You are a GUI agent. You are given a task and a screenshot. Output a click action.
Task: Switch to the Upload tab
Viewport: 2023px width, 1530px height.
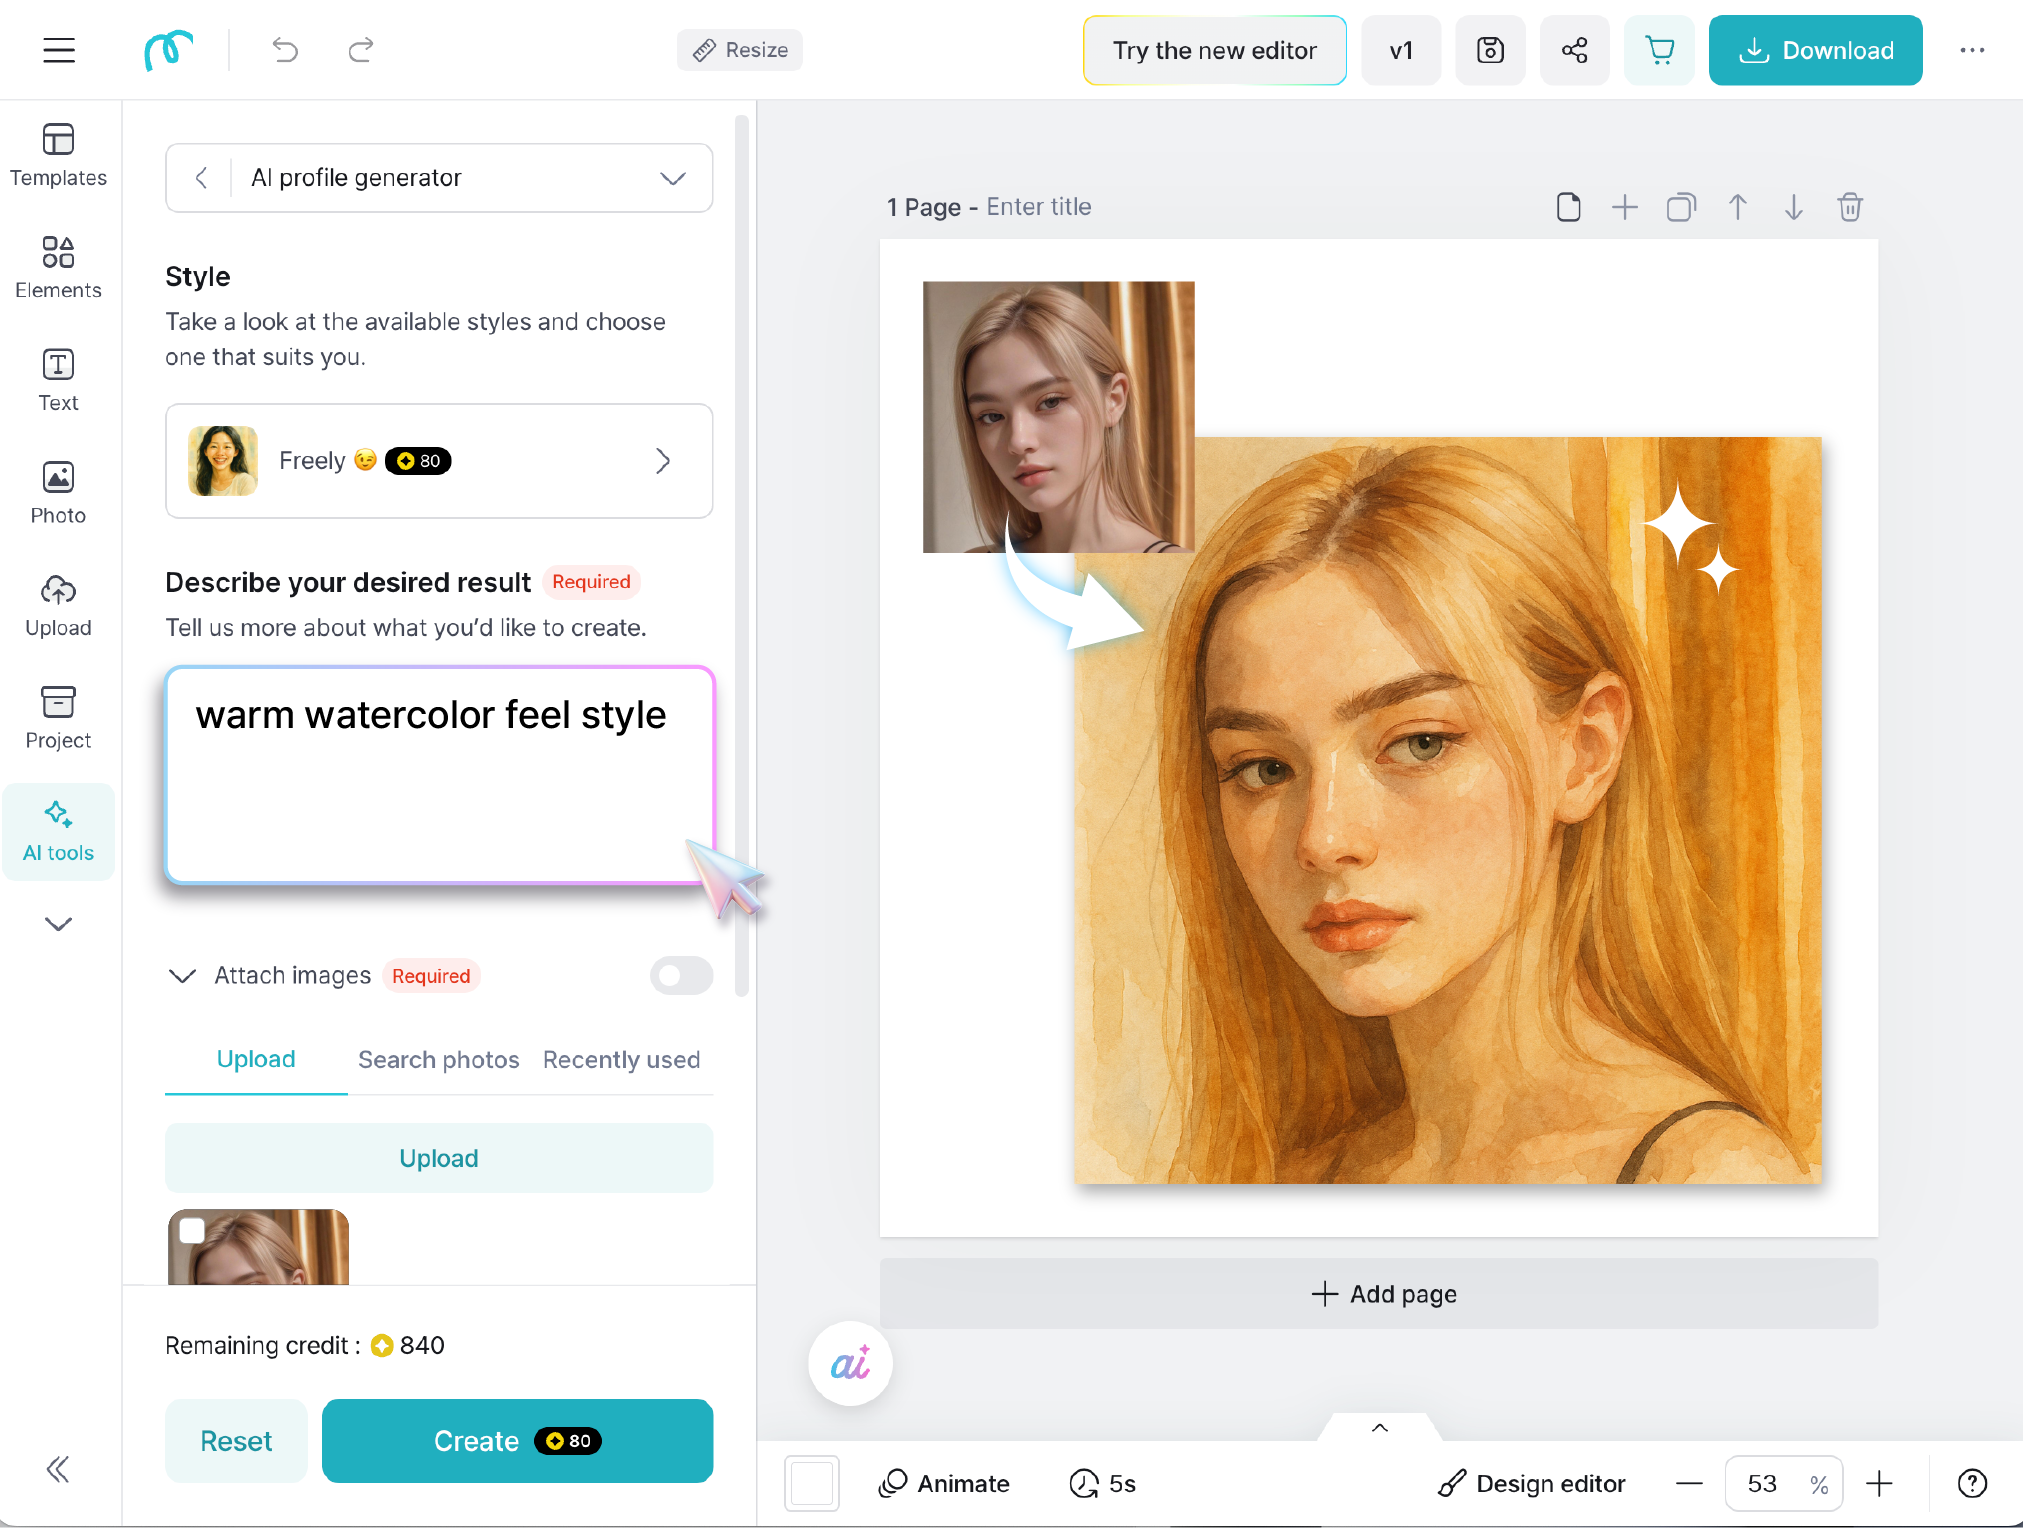pyautogui.click(x=256, y=1060)
